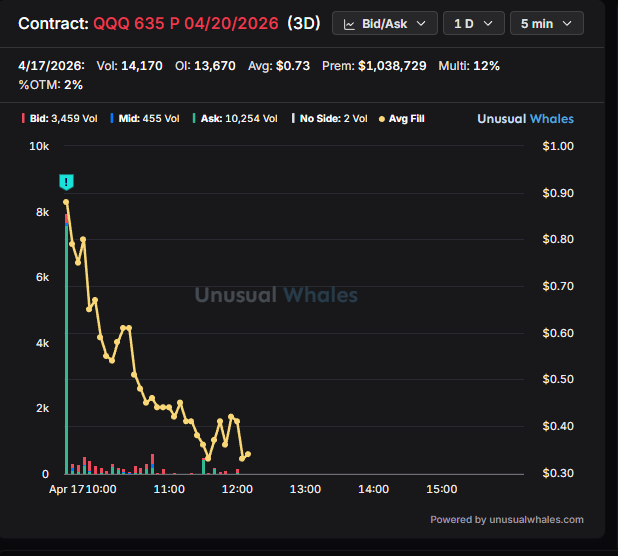Open the 1 D time range dropdown
This screenshot has width=618, height=556.
(474, 24)
